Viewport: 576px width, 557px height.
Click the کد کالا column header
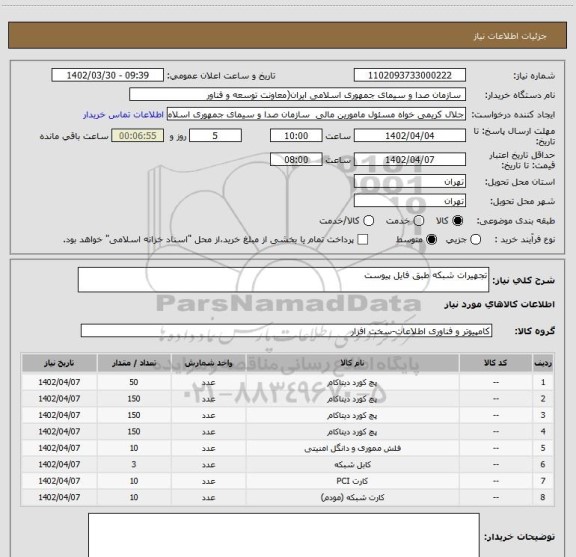[496, 363]
